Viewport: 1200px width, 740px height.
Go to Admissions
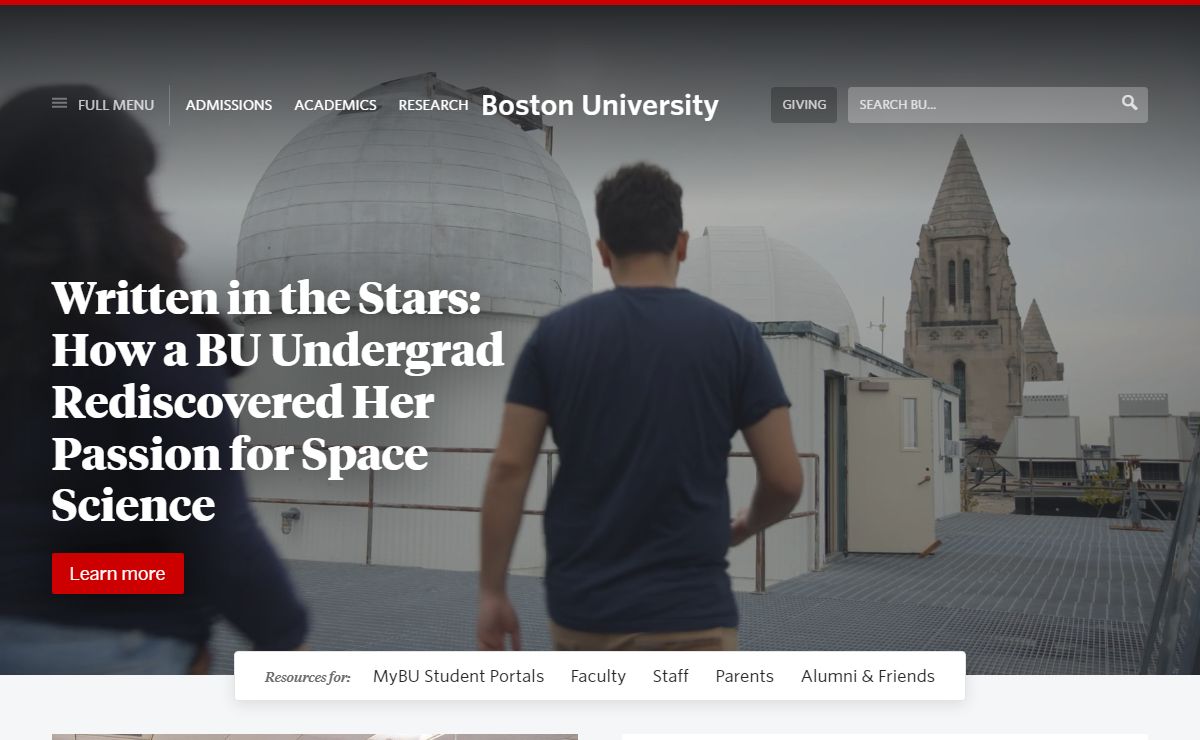229,105
